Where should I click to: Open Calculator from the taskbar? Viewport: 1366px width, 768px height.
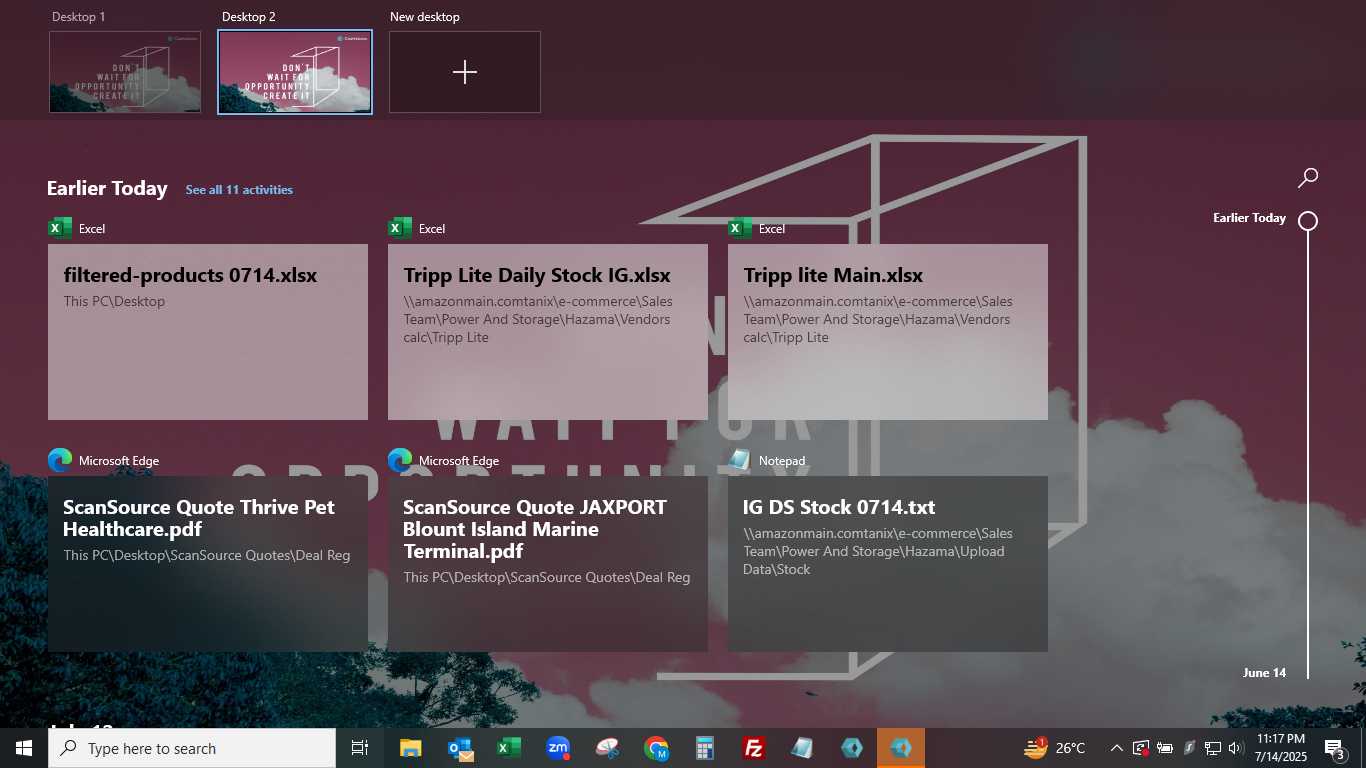[705, 748]
